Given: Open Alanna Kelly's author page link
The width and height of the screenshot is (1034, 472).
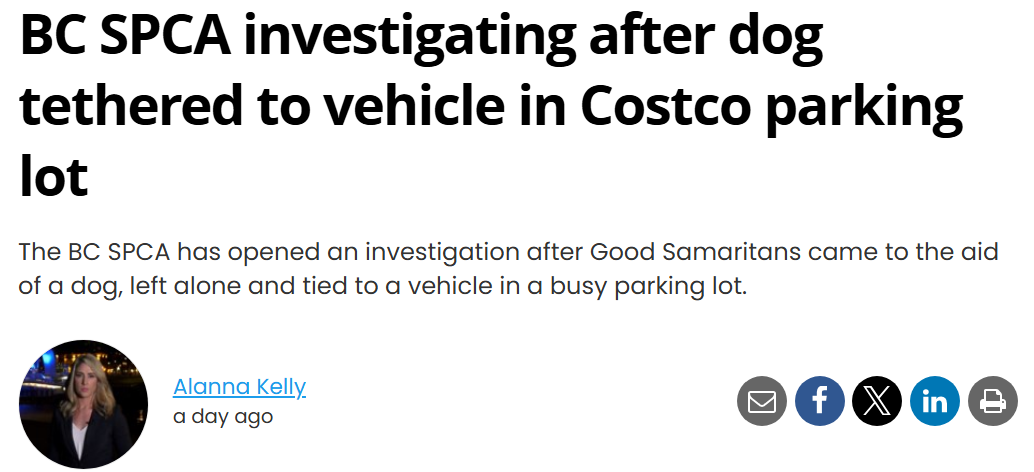Looking at the screenshot, I should tap(239, 387).
